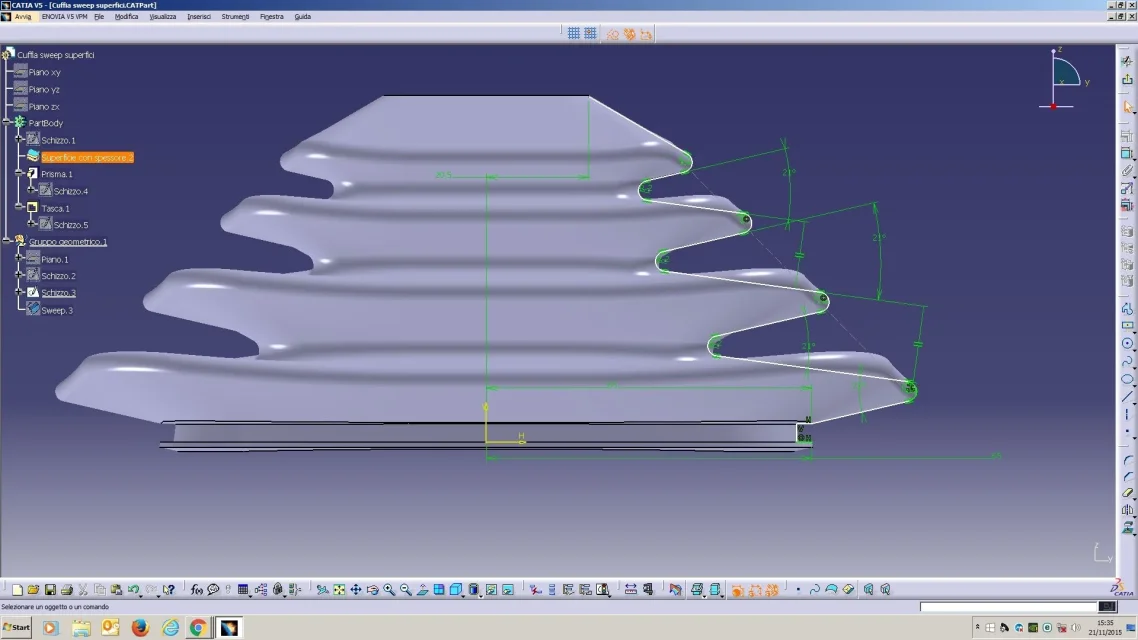Collapse the PartBody node
Viewport: 1138px width, 640px height.
click(x=7, y=123)
